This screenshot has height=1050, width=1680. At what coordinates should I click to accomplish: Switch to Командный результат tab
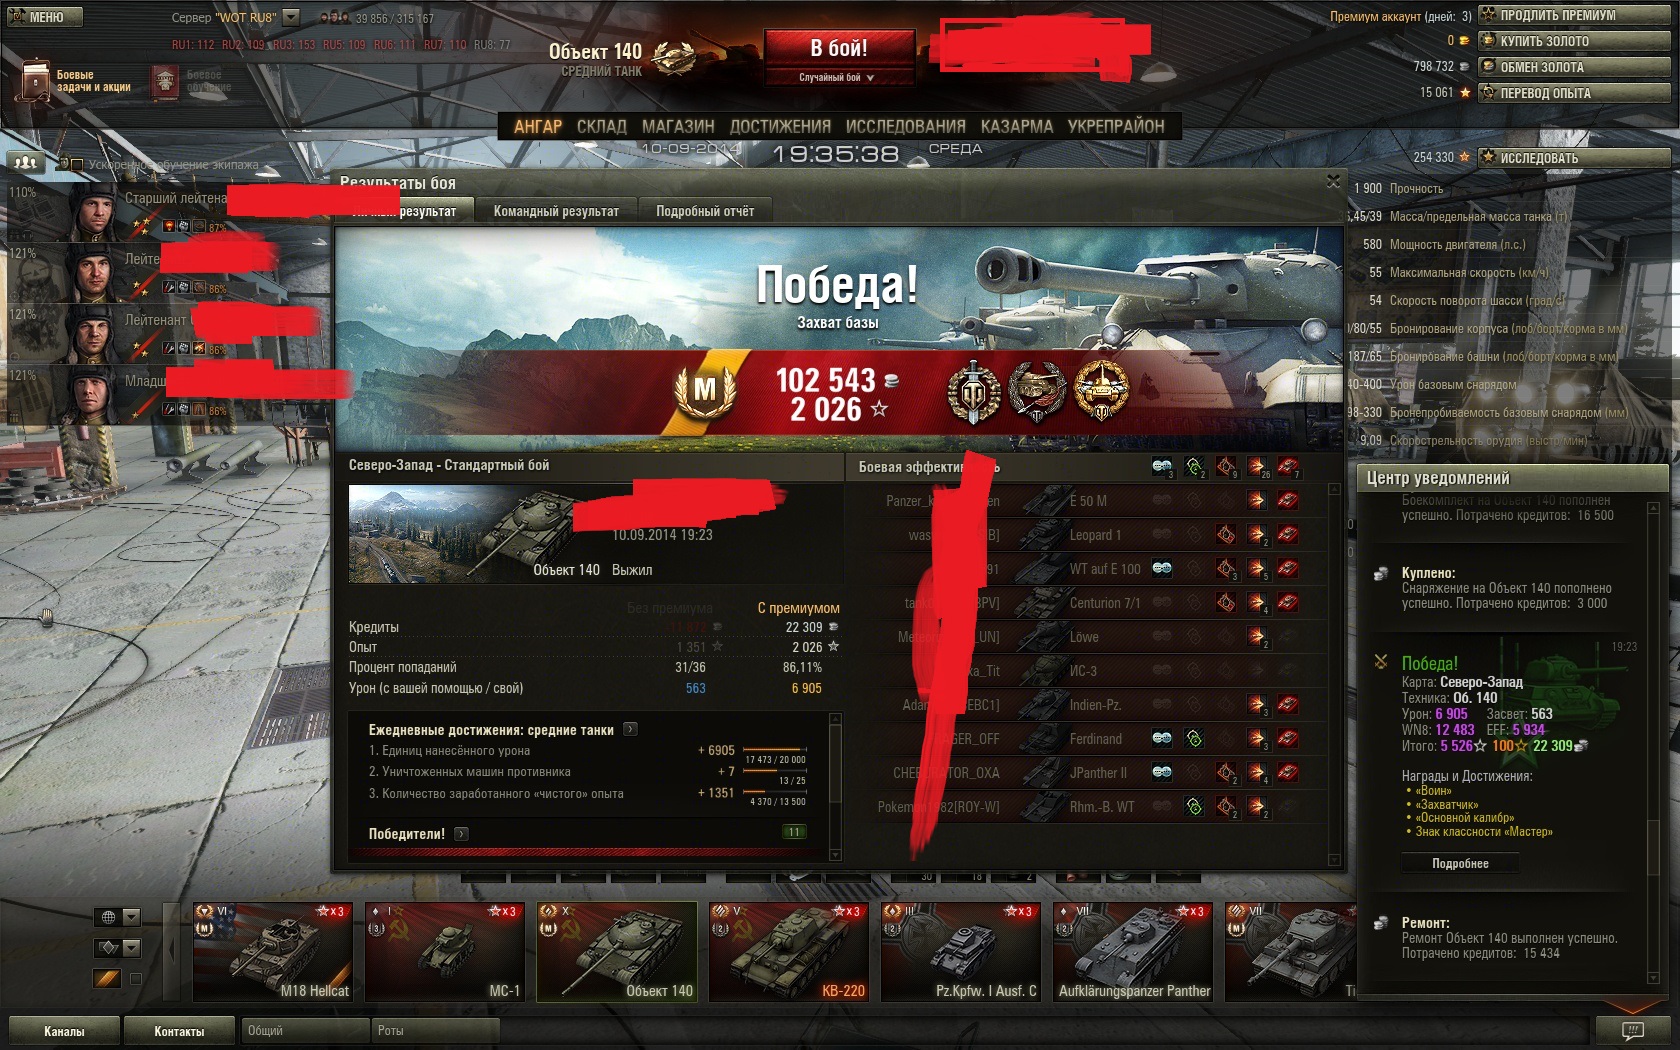pyautogui.click(x=556, y=211)
